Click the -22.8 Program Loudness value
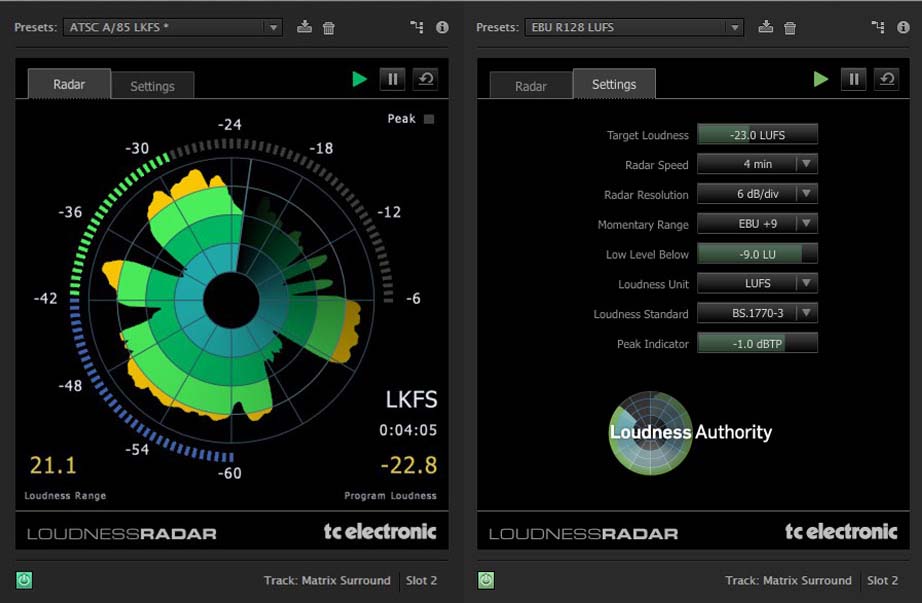 click(409, 465)
